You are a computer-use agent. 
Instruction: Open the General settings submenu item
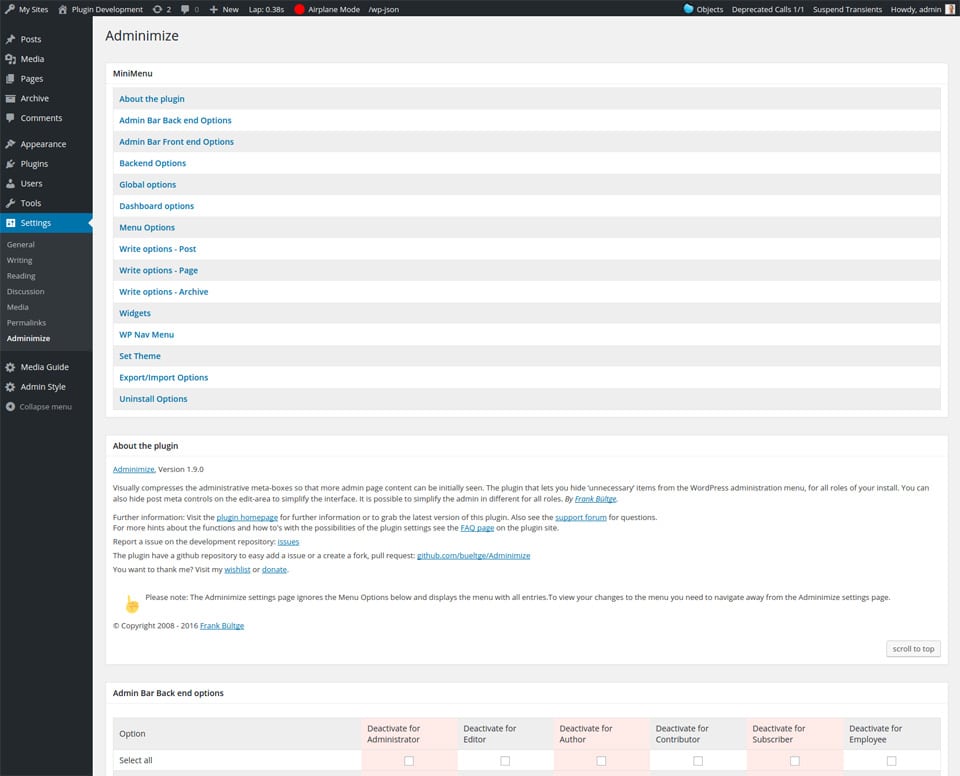tap(21, 244)
